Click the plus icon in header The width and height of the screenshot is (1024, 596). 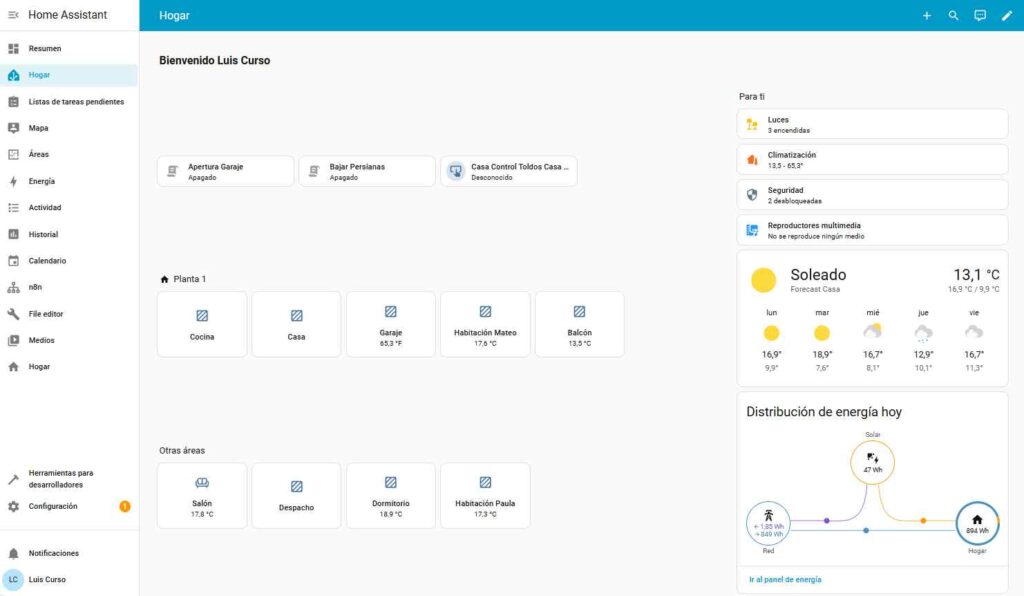(926, 16)
